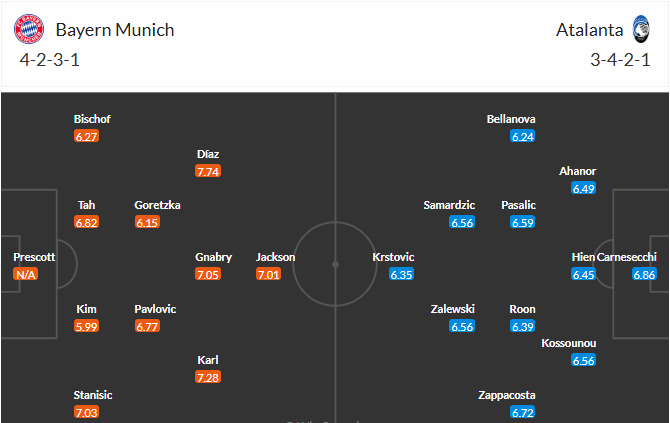This screenshot has height=423, width=670.
Task: Click Gnabry's 7.05 rating badge
Action: pyautogui.click(x=208, y=274)
